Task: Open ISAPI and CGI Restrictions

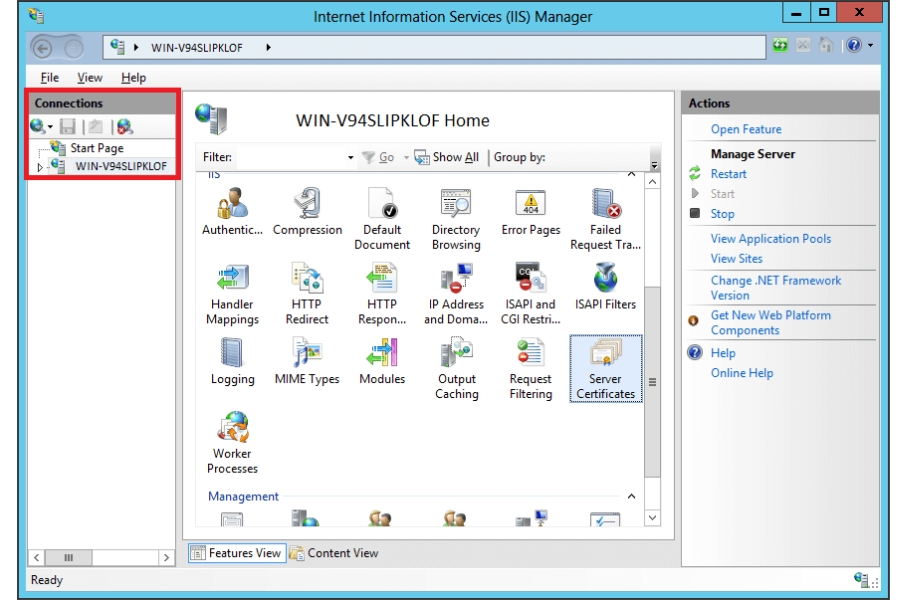Action: (530, 294)
